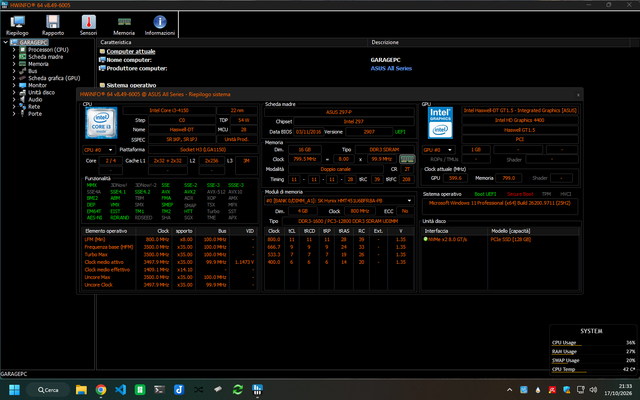Click the Produttore computer row icon

pyautogui.click(x=102, y=68)
